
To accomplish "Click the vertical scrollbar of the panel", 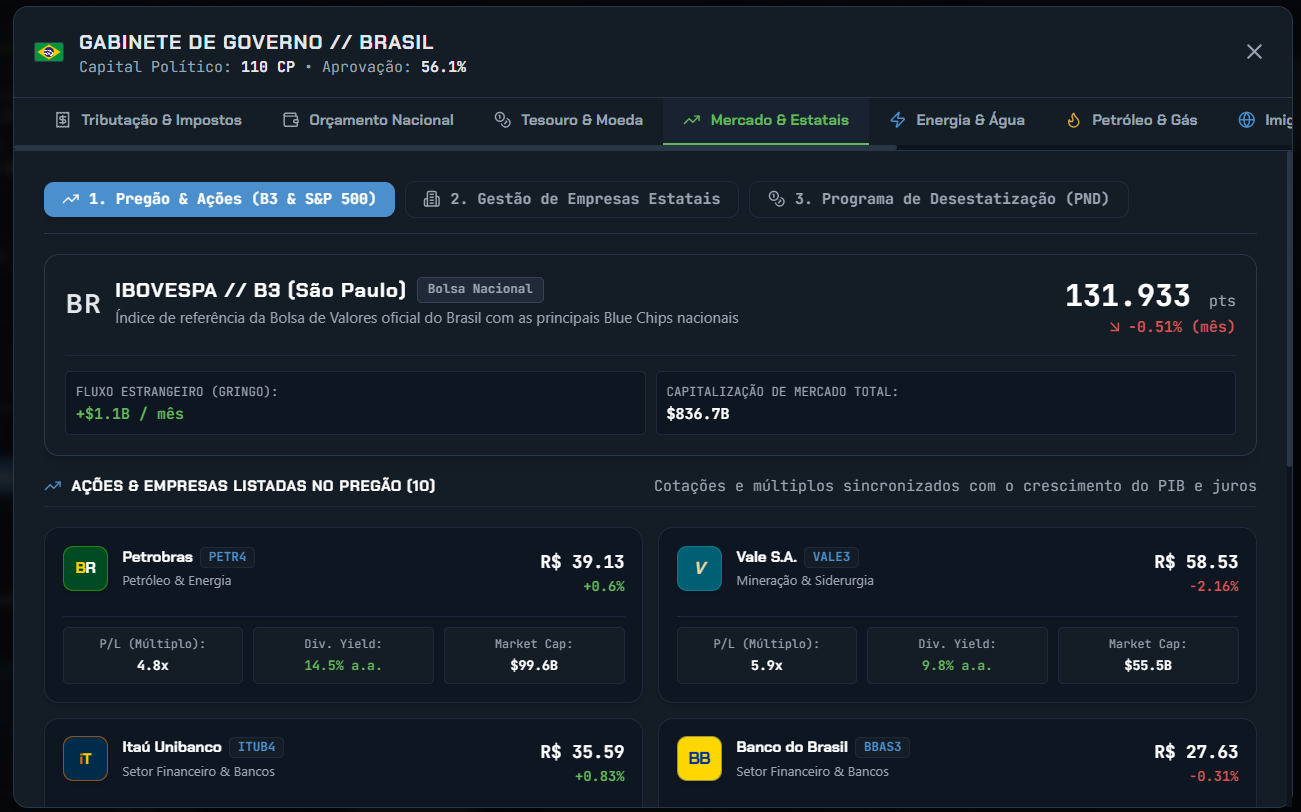I will 1290,308.
